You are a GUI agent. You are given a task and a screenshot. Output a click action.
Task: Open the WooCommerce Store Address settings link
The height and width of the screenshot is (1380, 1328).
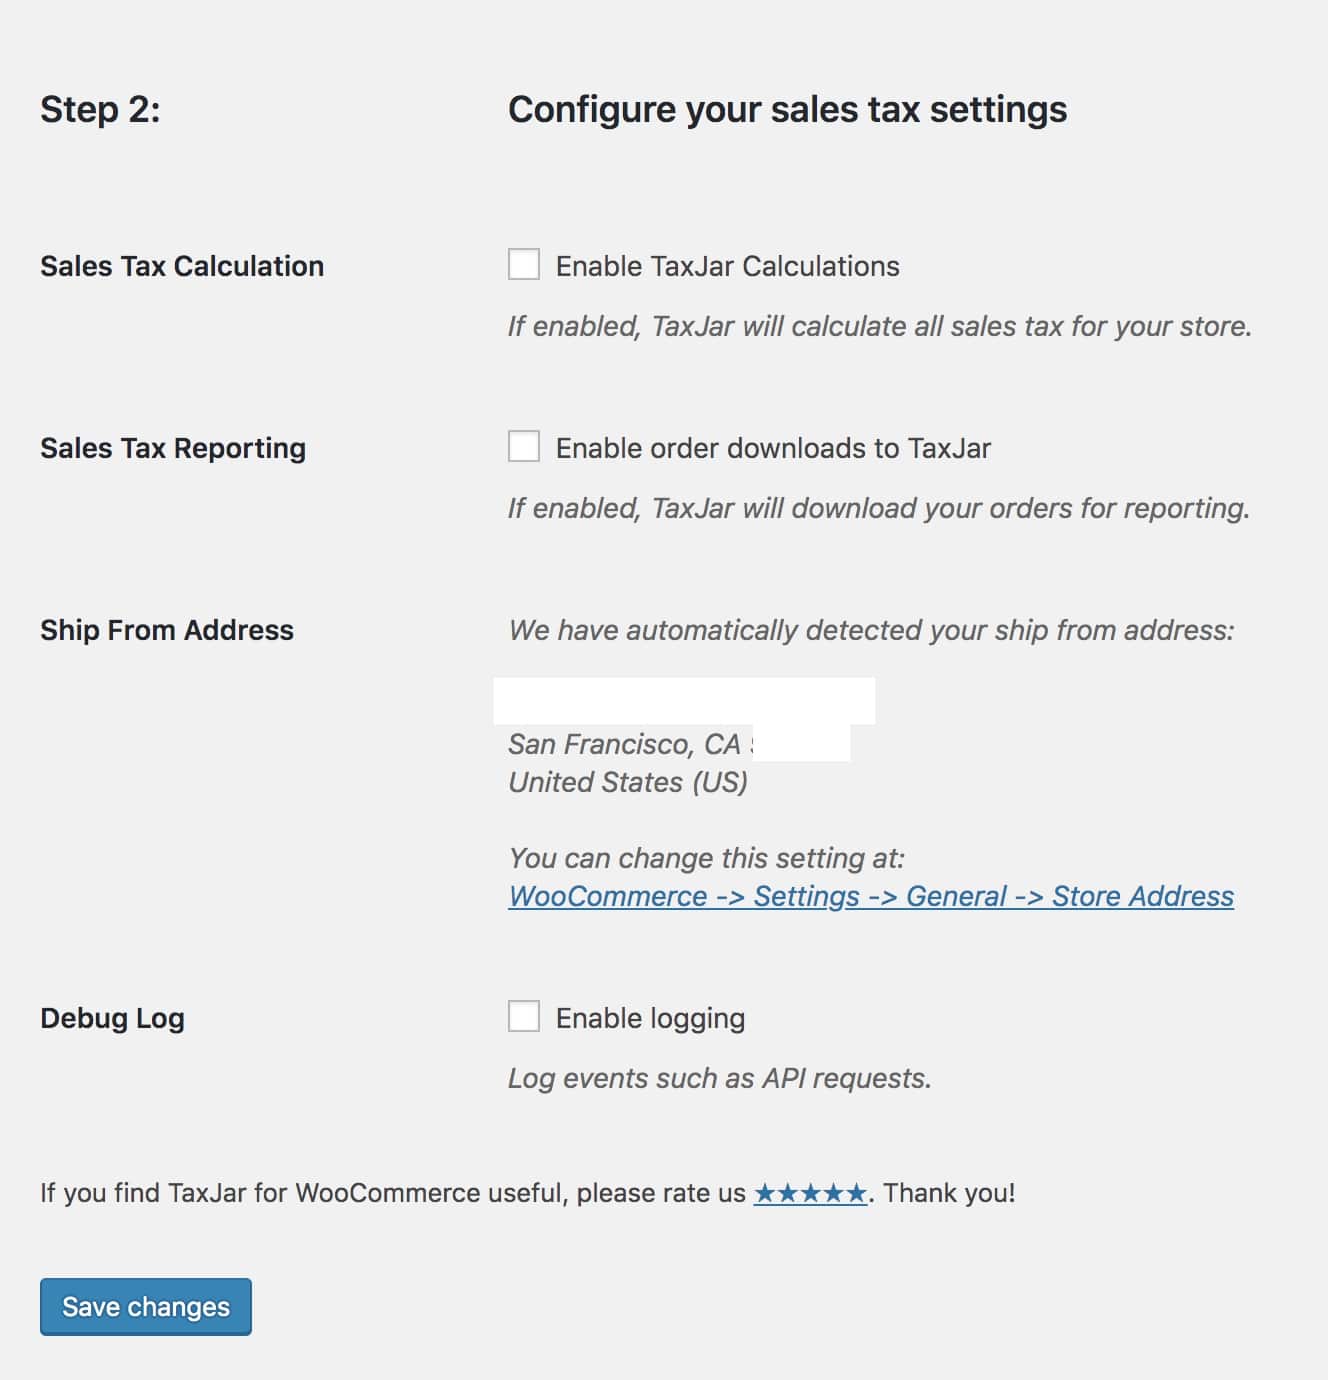click(871, 896)
